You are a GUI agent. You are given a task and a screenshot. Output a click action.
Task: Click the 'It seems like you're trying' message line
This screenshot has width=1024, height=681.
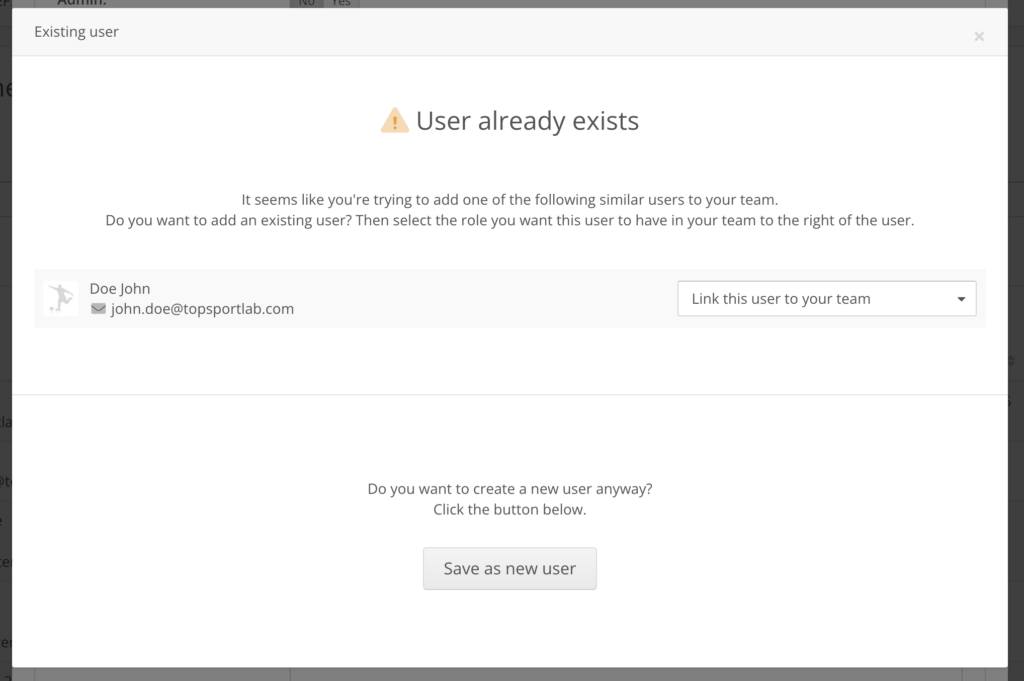pos(509,200)
